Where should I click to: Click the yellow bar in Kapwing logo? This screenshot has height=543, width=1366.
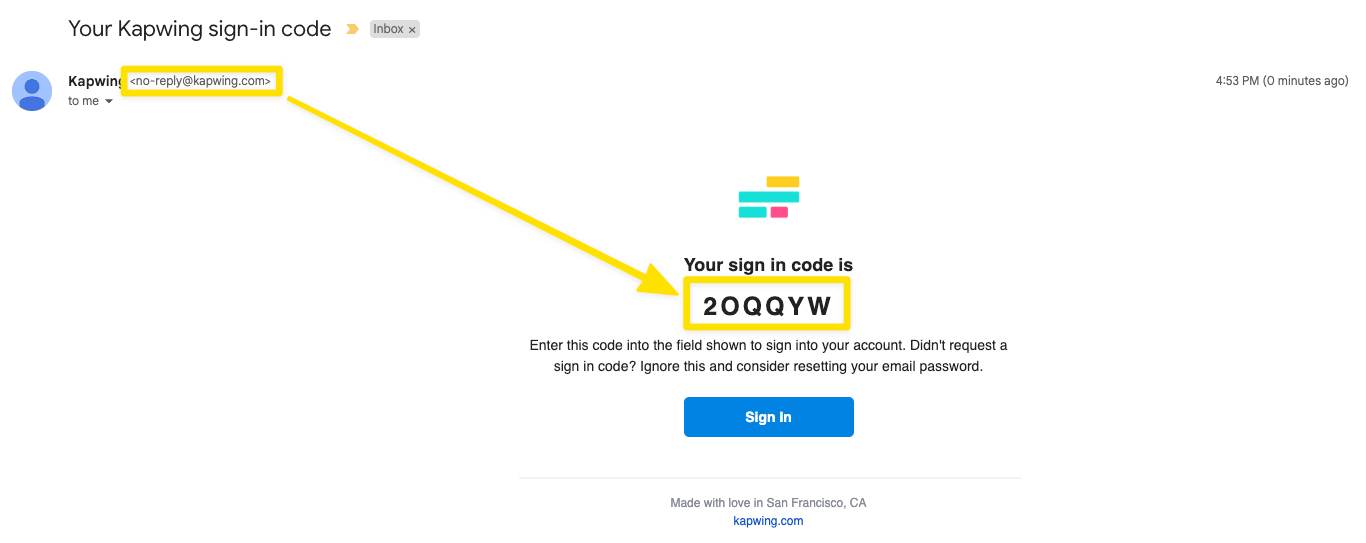(x=782, y=182)
